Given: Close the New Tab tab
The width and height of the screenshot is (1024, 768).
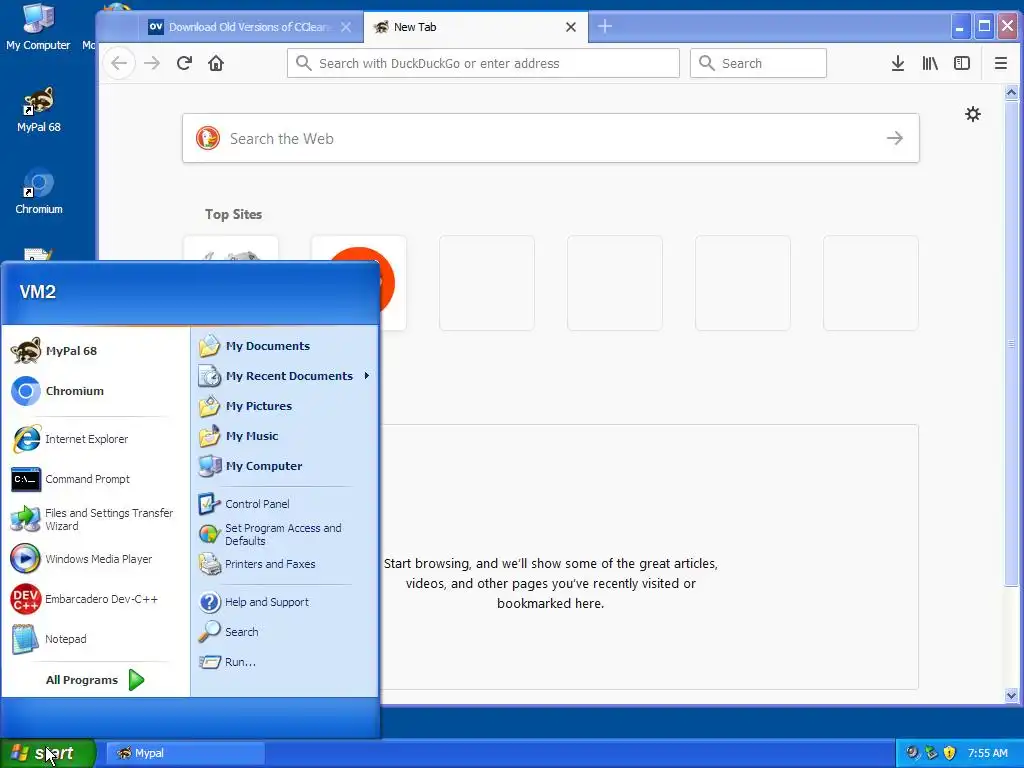Looking at the screenshot, I should click(571, 27).
